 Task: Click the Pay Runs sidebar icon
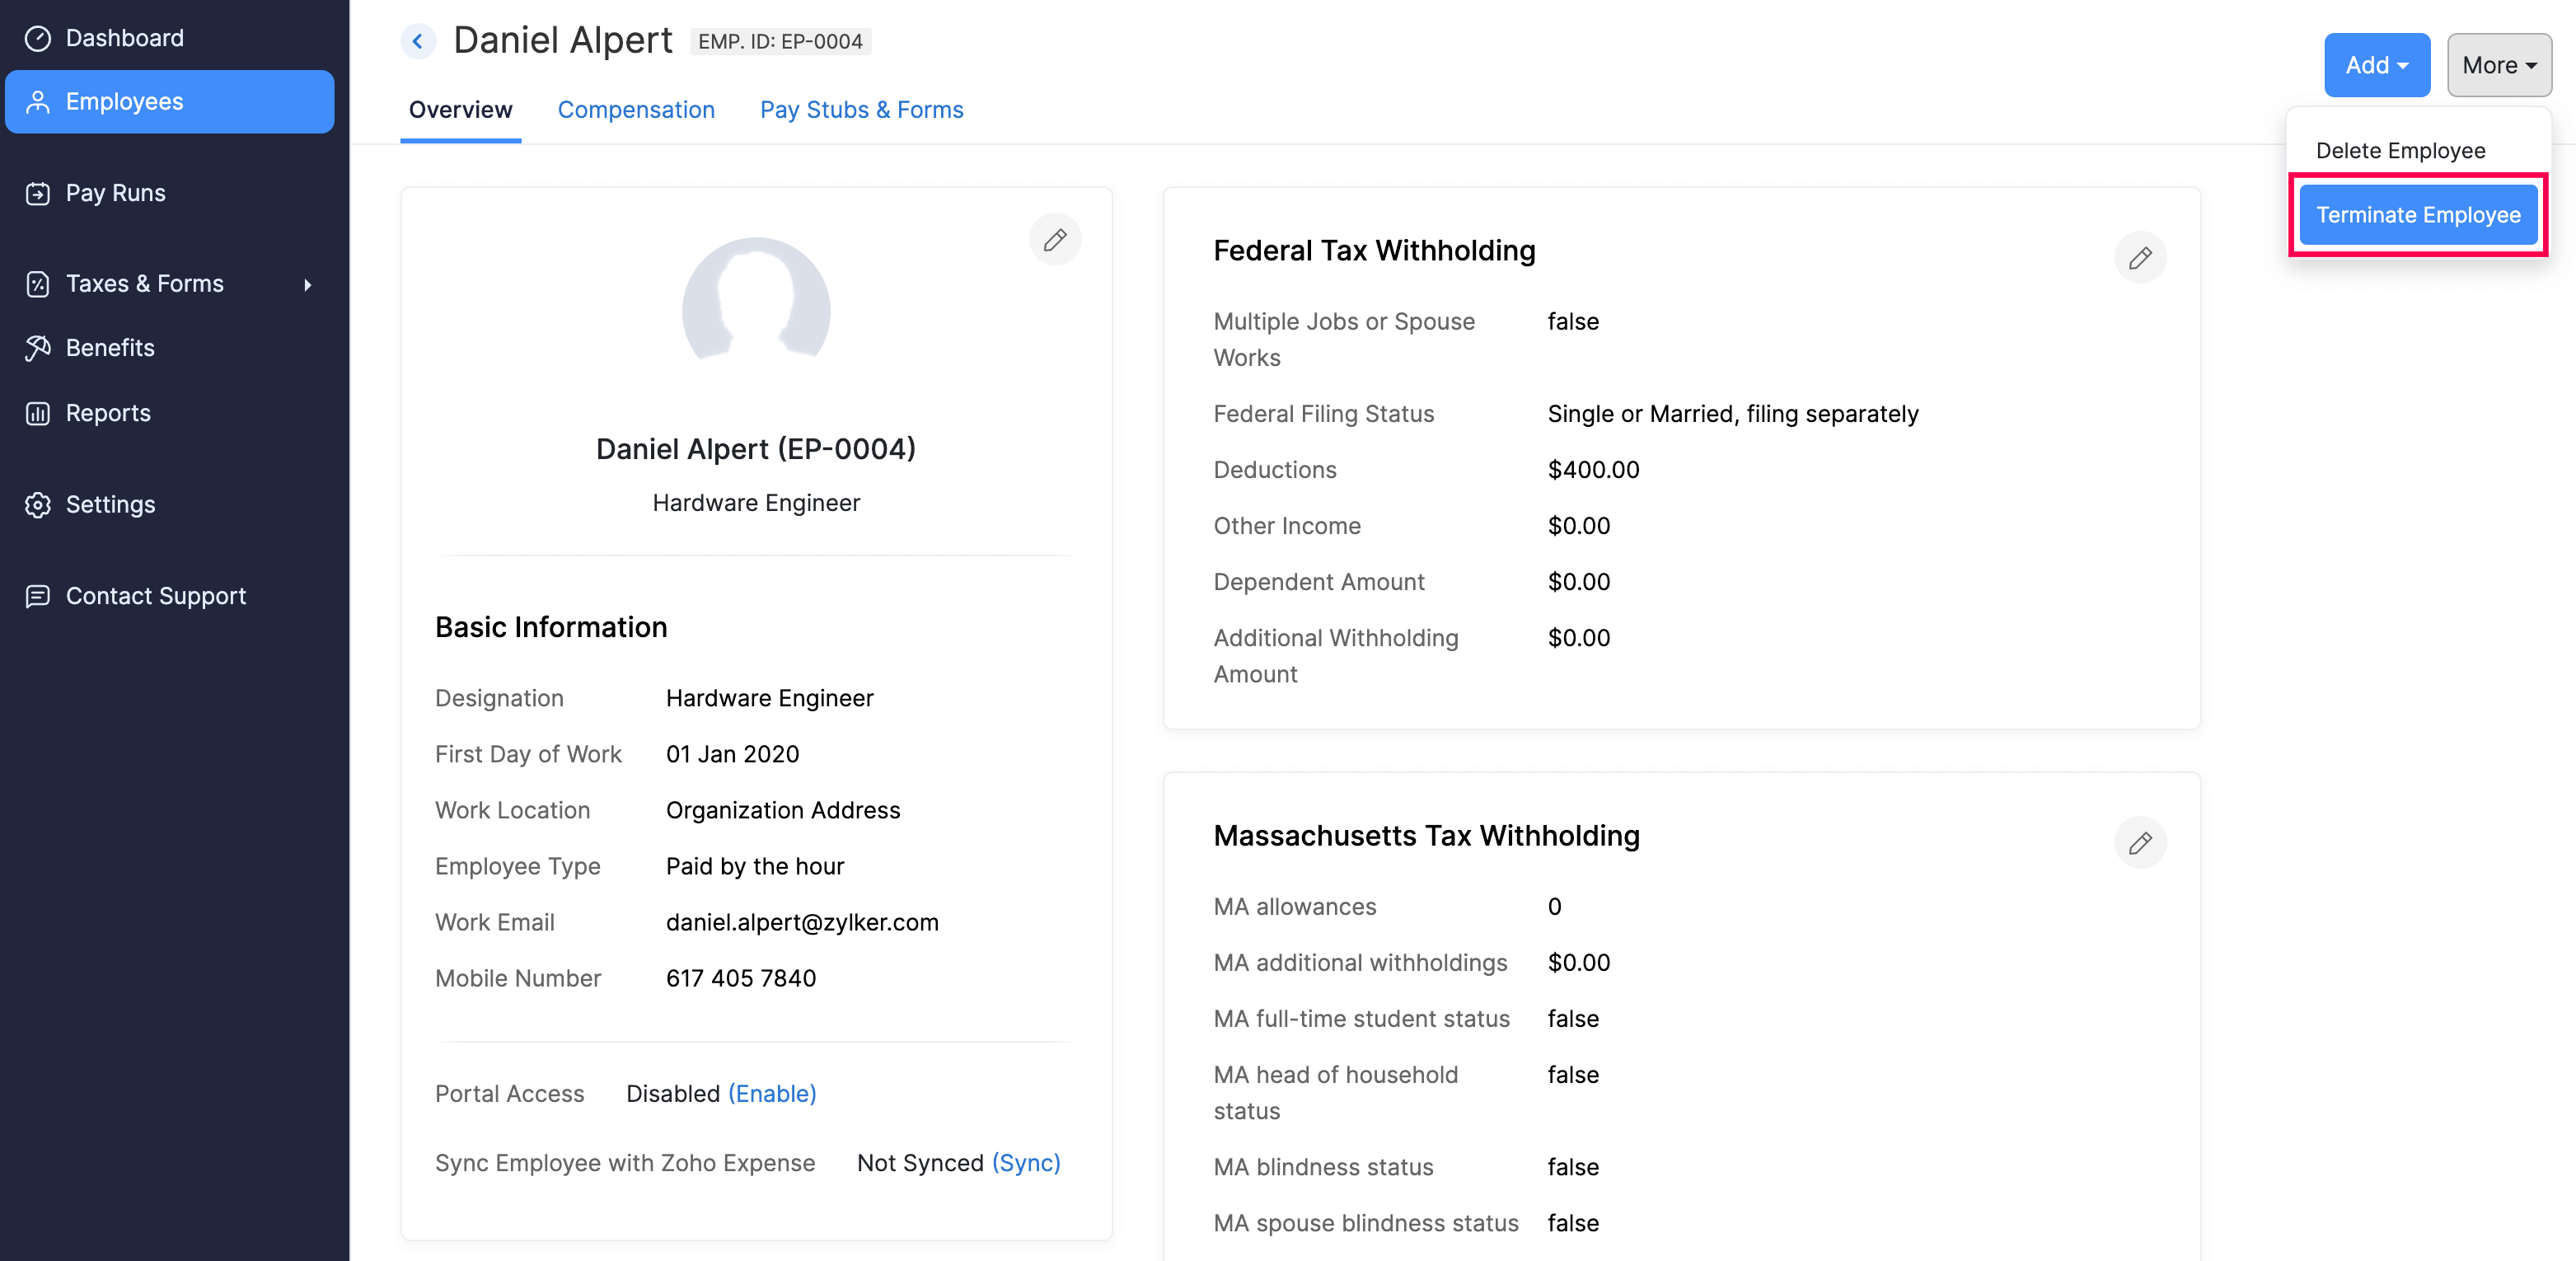(38, 193)
